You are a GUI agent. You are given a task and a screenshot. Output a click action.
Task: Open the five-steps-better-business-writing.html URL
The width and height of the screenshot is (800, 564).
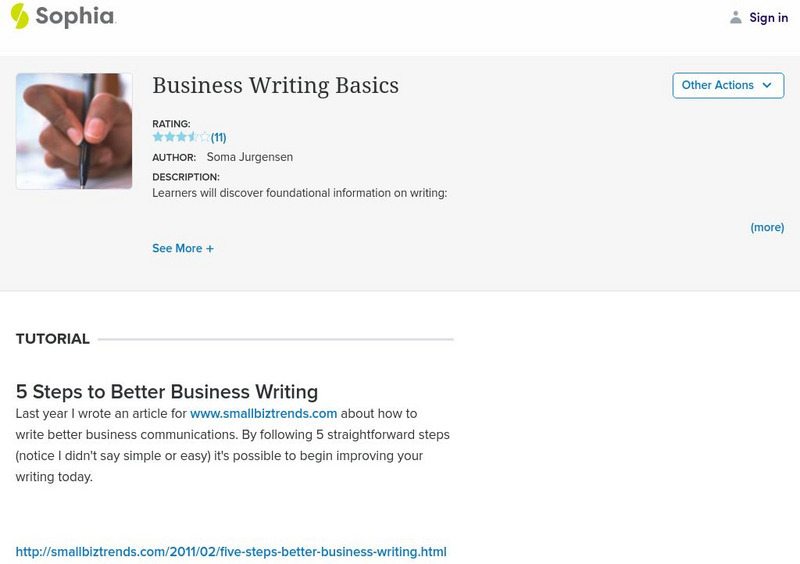pyautogui.click(x=231, y=552)
